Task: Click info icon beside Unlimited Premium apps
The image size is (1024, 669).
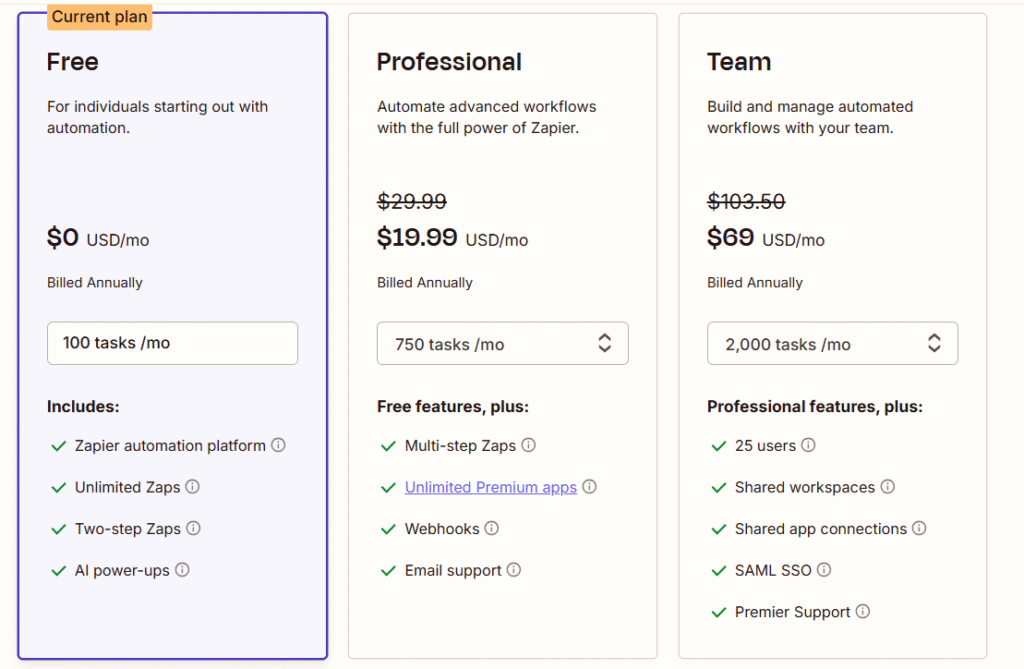Action: (590, 487)
